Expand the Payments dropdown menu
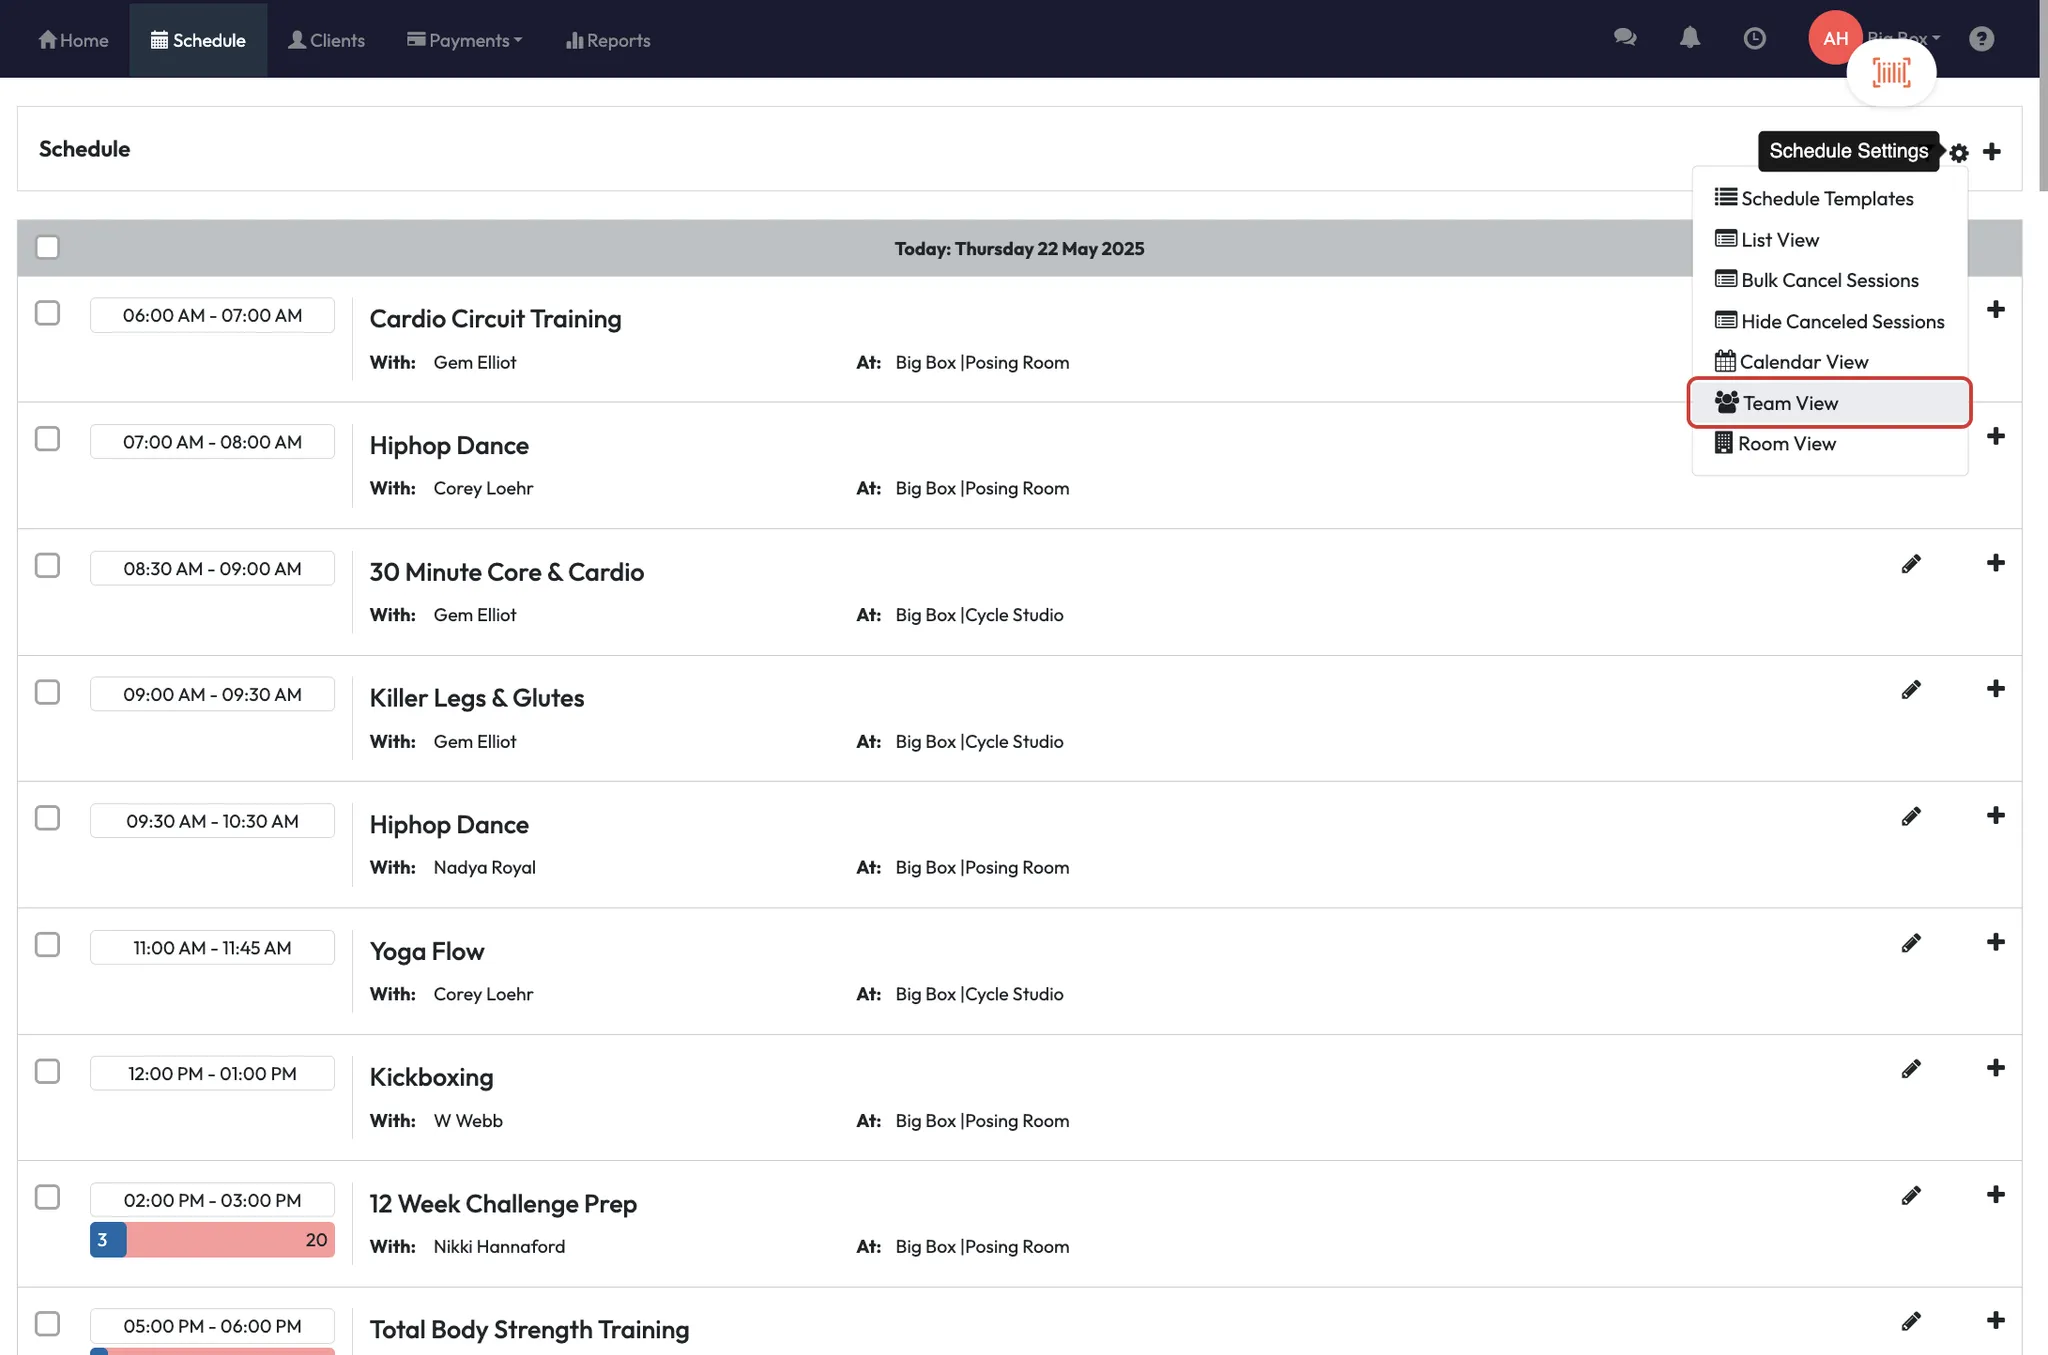This screenshot has width=2048, height=1355. 465,40
